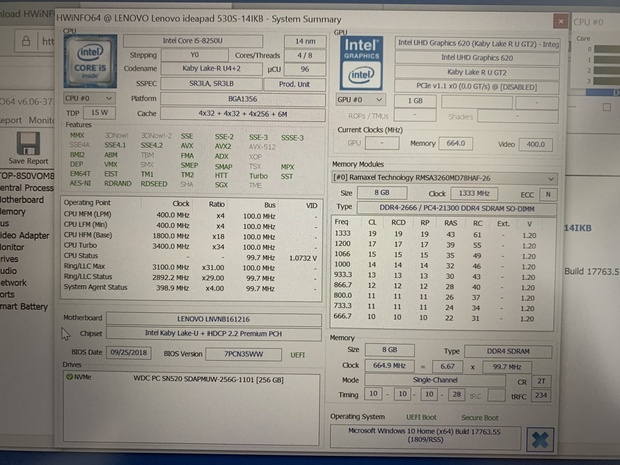This screenshot has width=620, height=465.
Task: Click the Ring/LLC Max row
Action: click(191, 267)
